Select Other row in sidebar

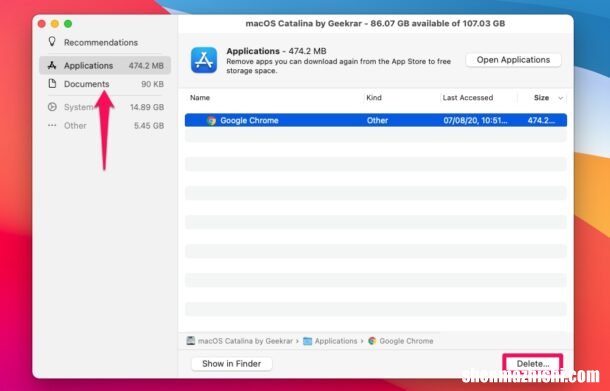pyautogui.click(x=105, y=126)
